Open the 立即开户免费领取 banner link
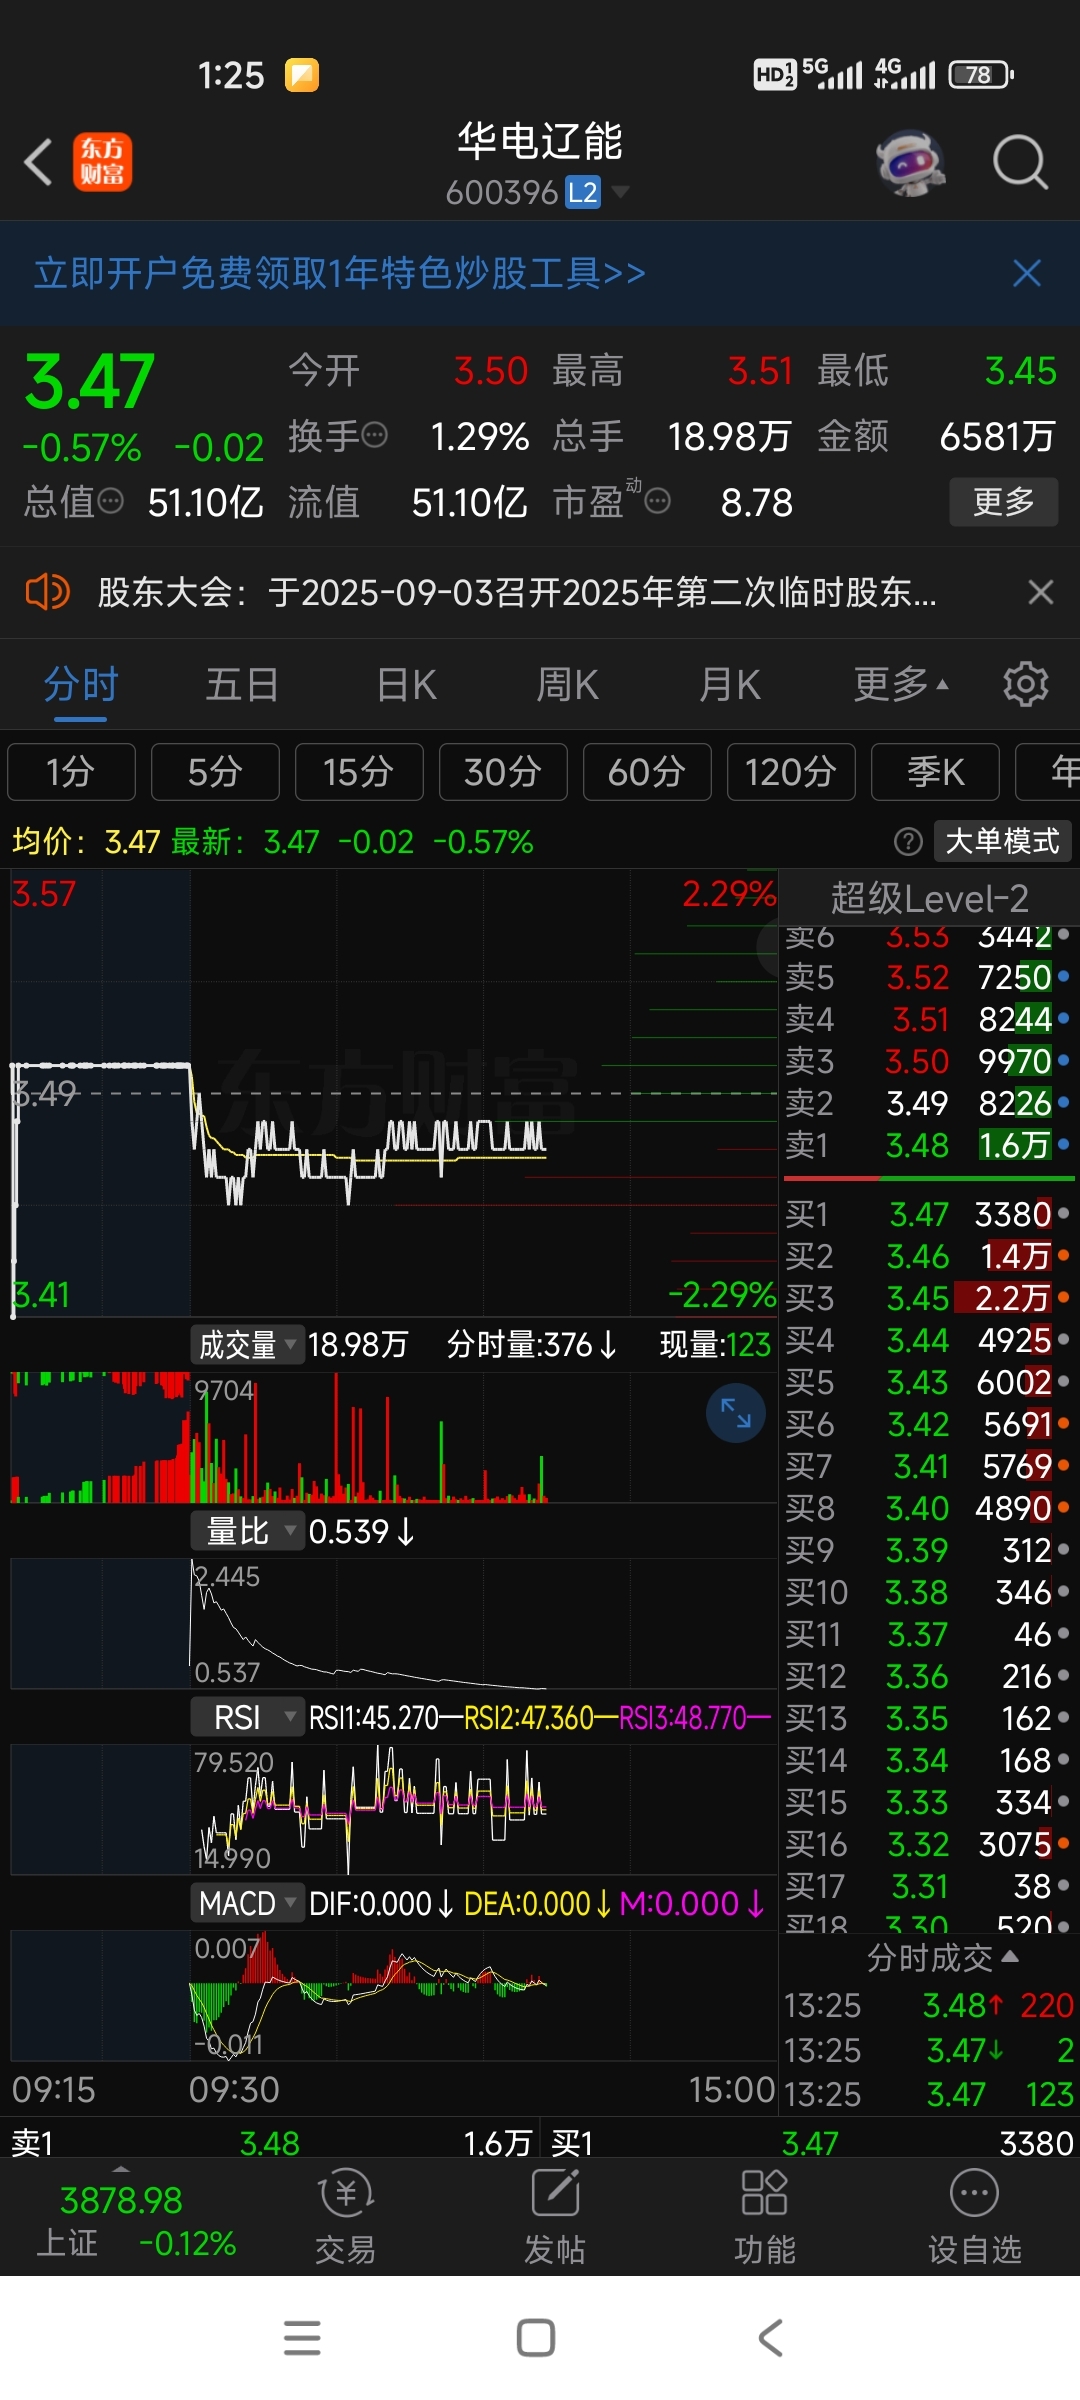Viewport: 1080px width, 2400px height. coord(340,273)
